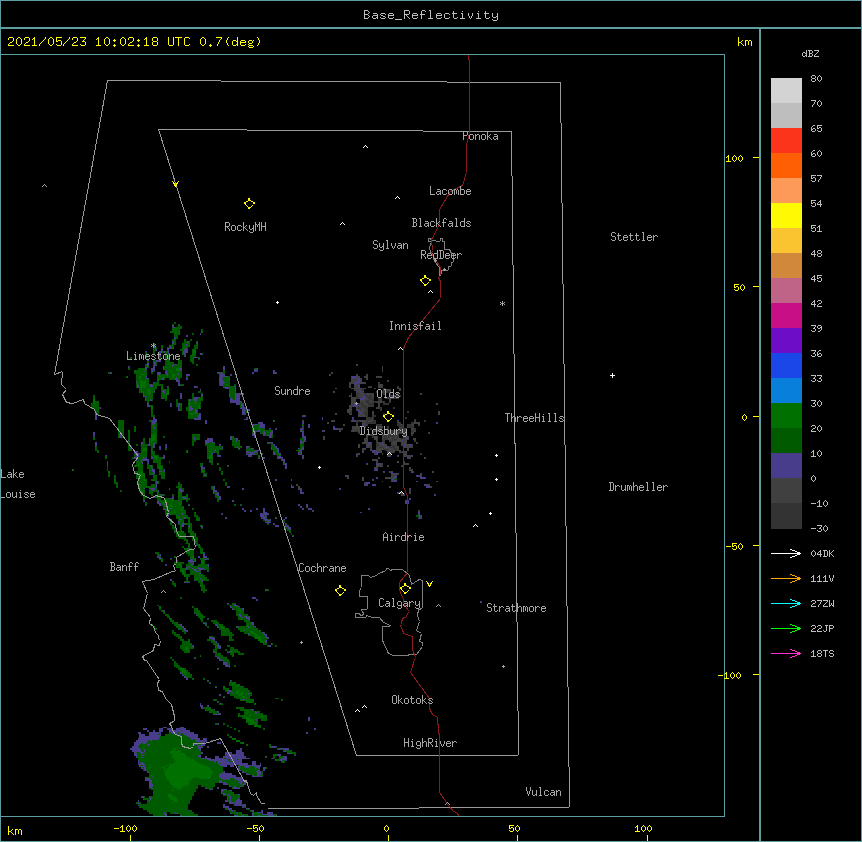Click the Vulcan label
Image resolution: width=862 pixels, height=842 pixels.
point(543,792)
